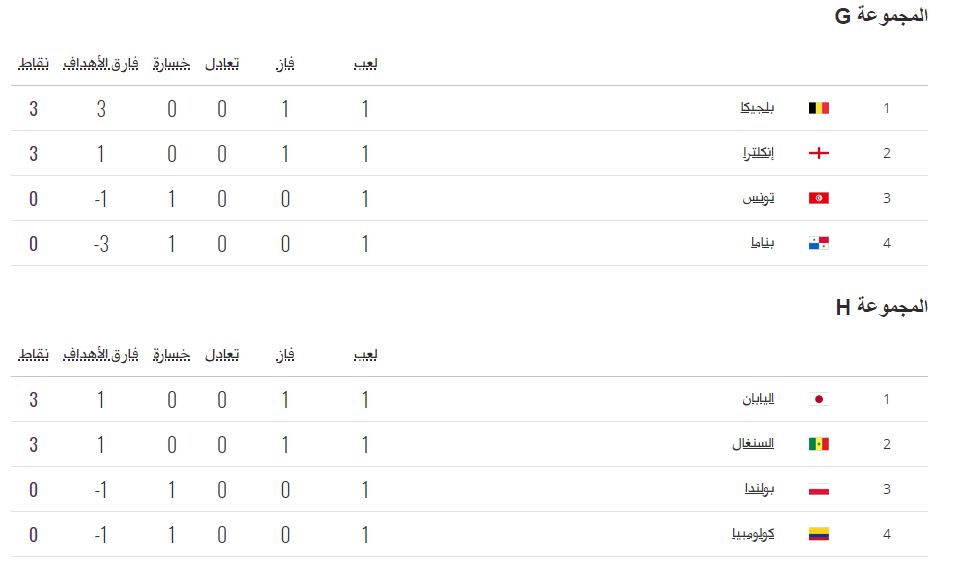Open the إنكلترا team link
The height and width of the screenshot is (581, 953).
(758, 153)
